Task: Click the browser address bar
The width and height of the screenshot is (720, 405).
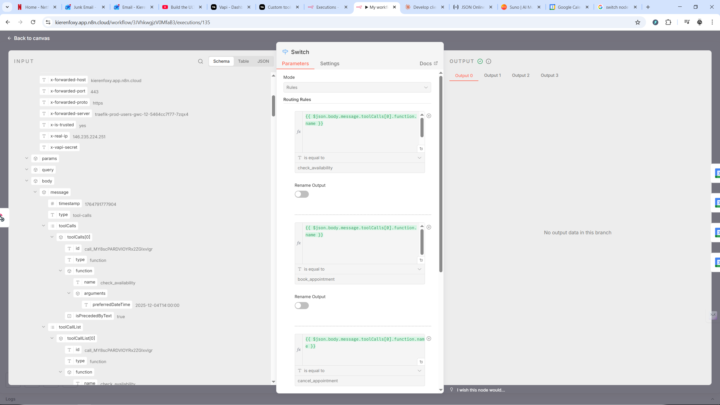Action: [340, 22]
